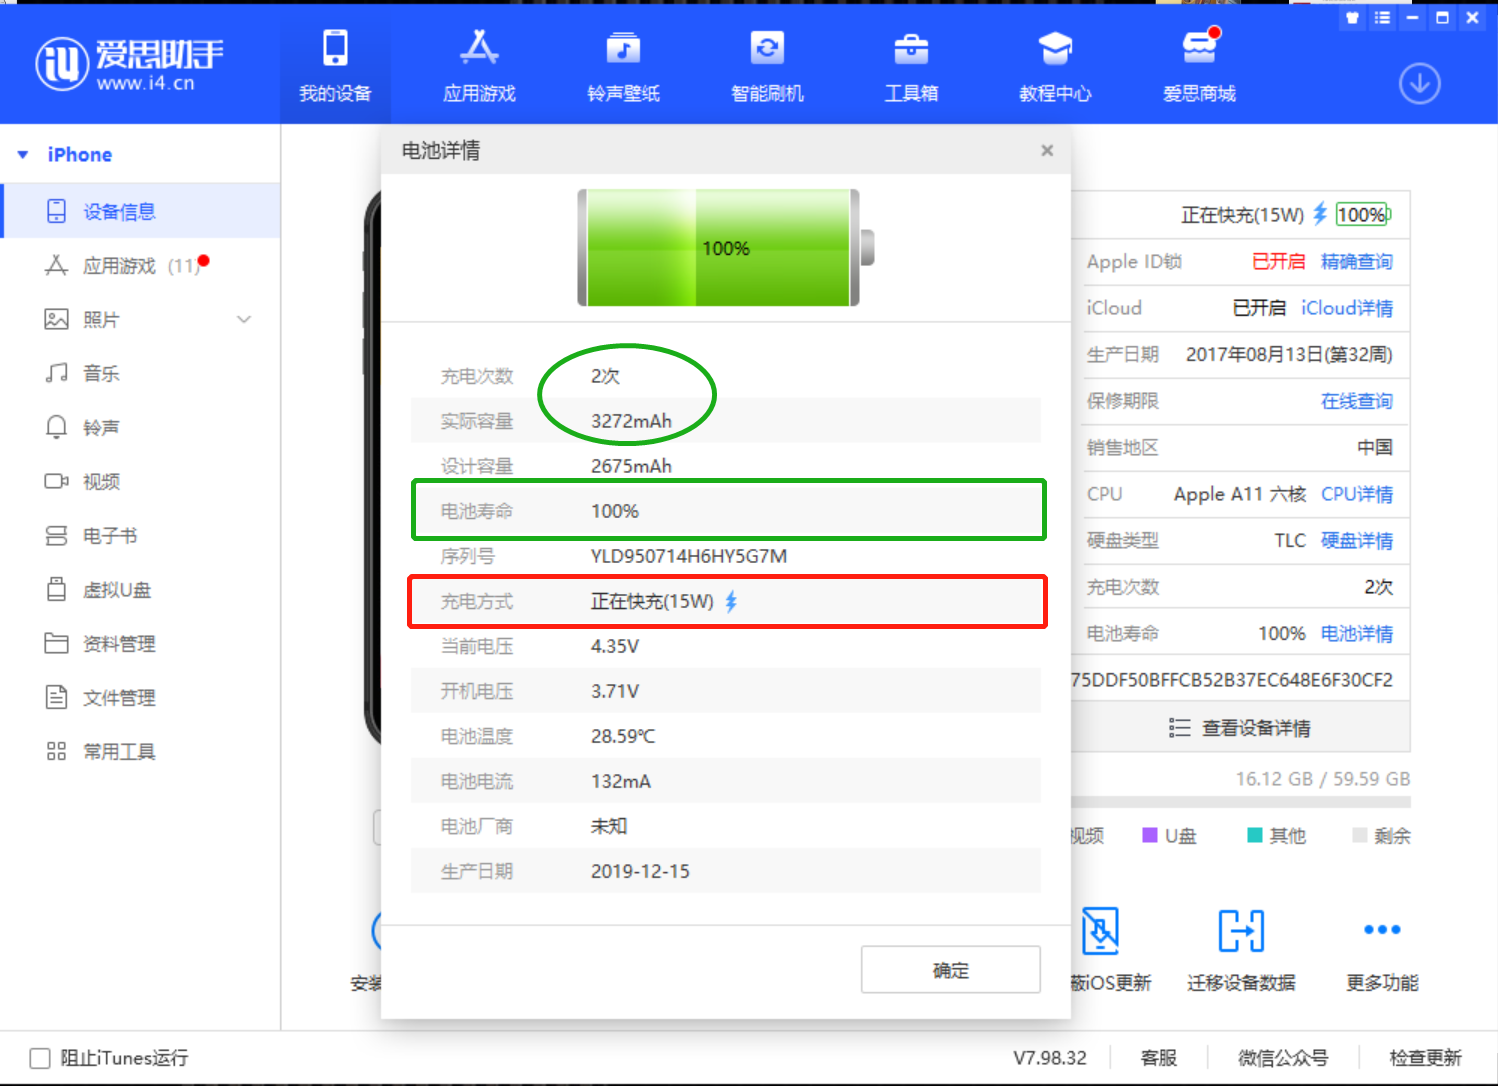Click the 确定 button in battery dialog

[x=950, y=969]
